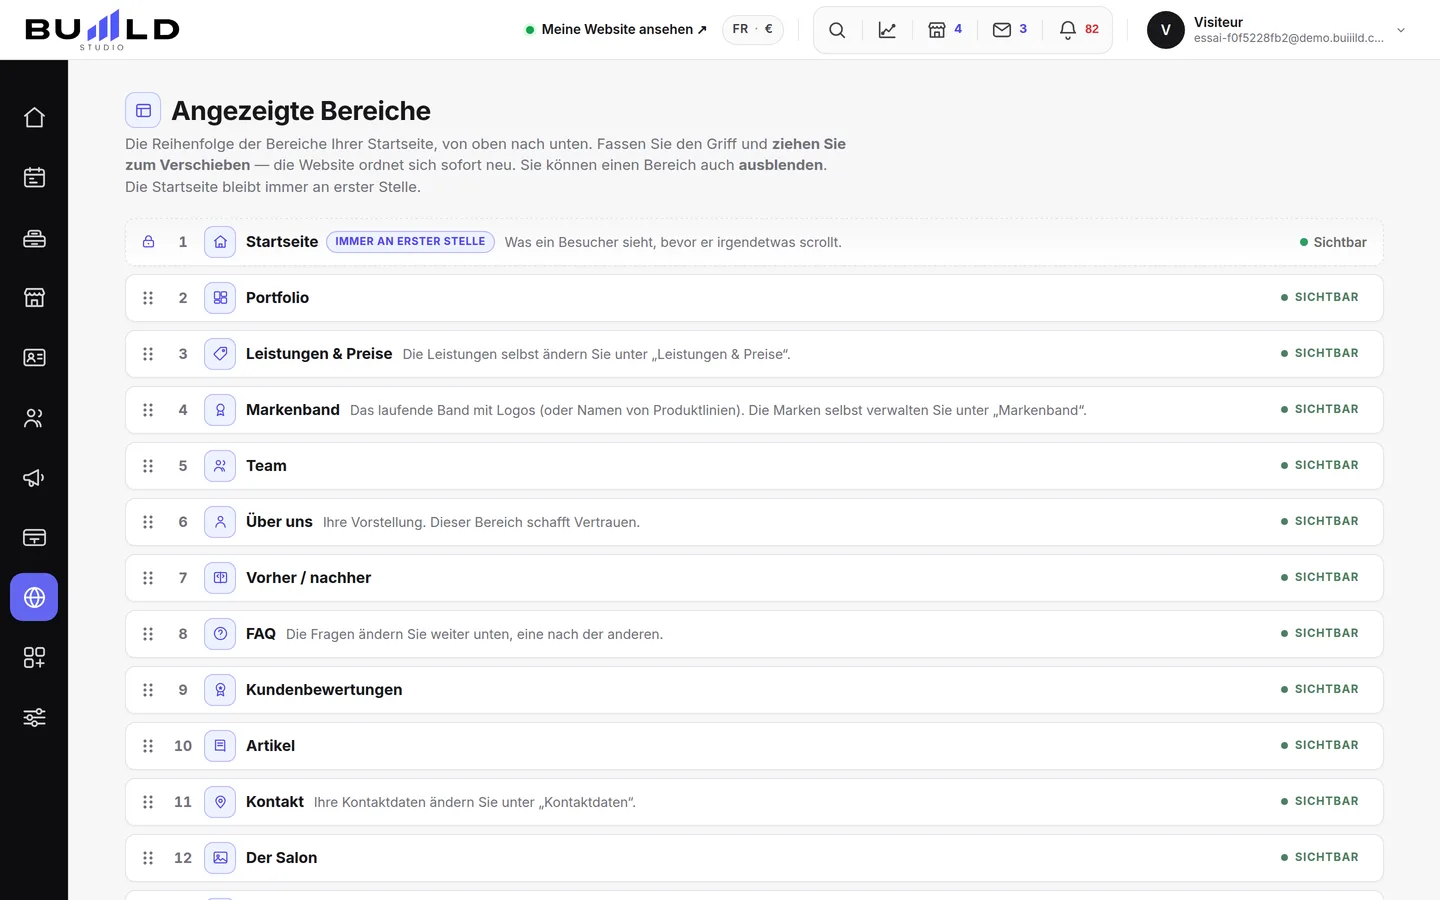Click the Portfolio row title

click(277, 298)
